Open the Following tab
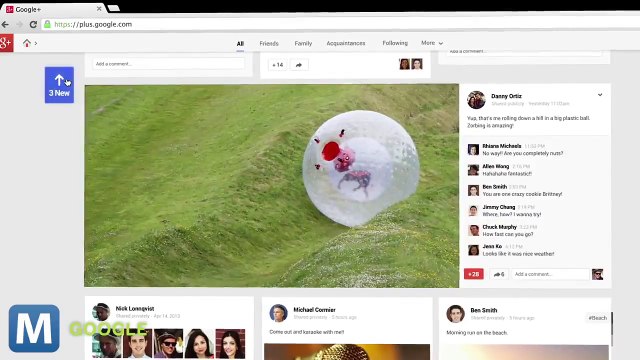640x360 pixels. click(395, 43)
